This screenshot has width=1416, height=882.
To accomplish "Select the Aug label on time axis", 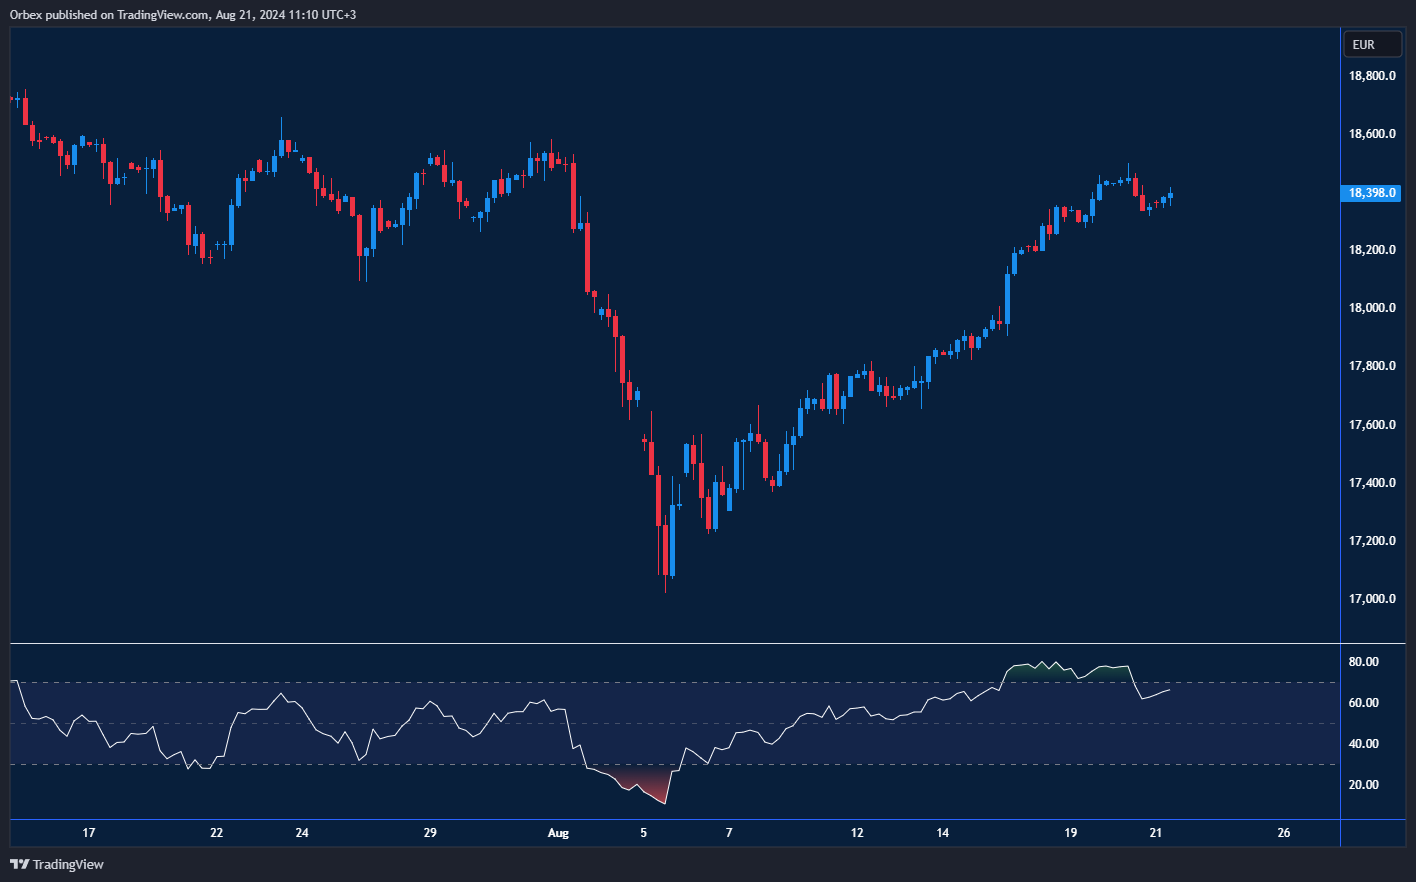I will point(558,833).
